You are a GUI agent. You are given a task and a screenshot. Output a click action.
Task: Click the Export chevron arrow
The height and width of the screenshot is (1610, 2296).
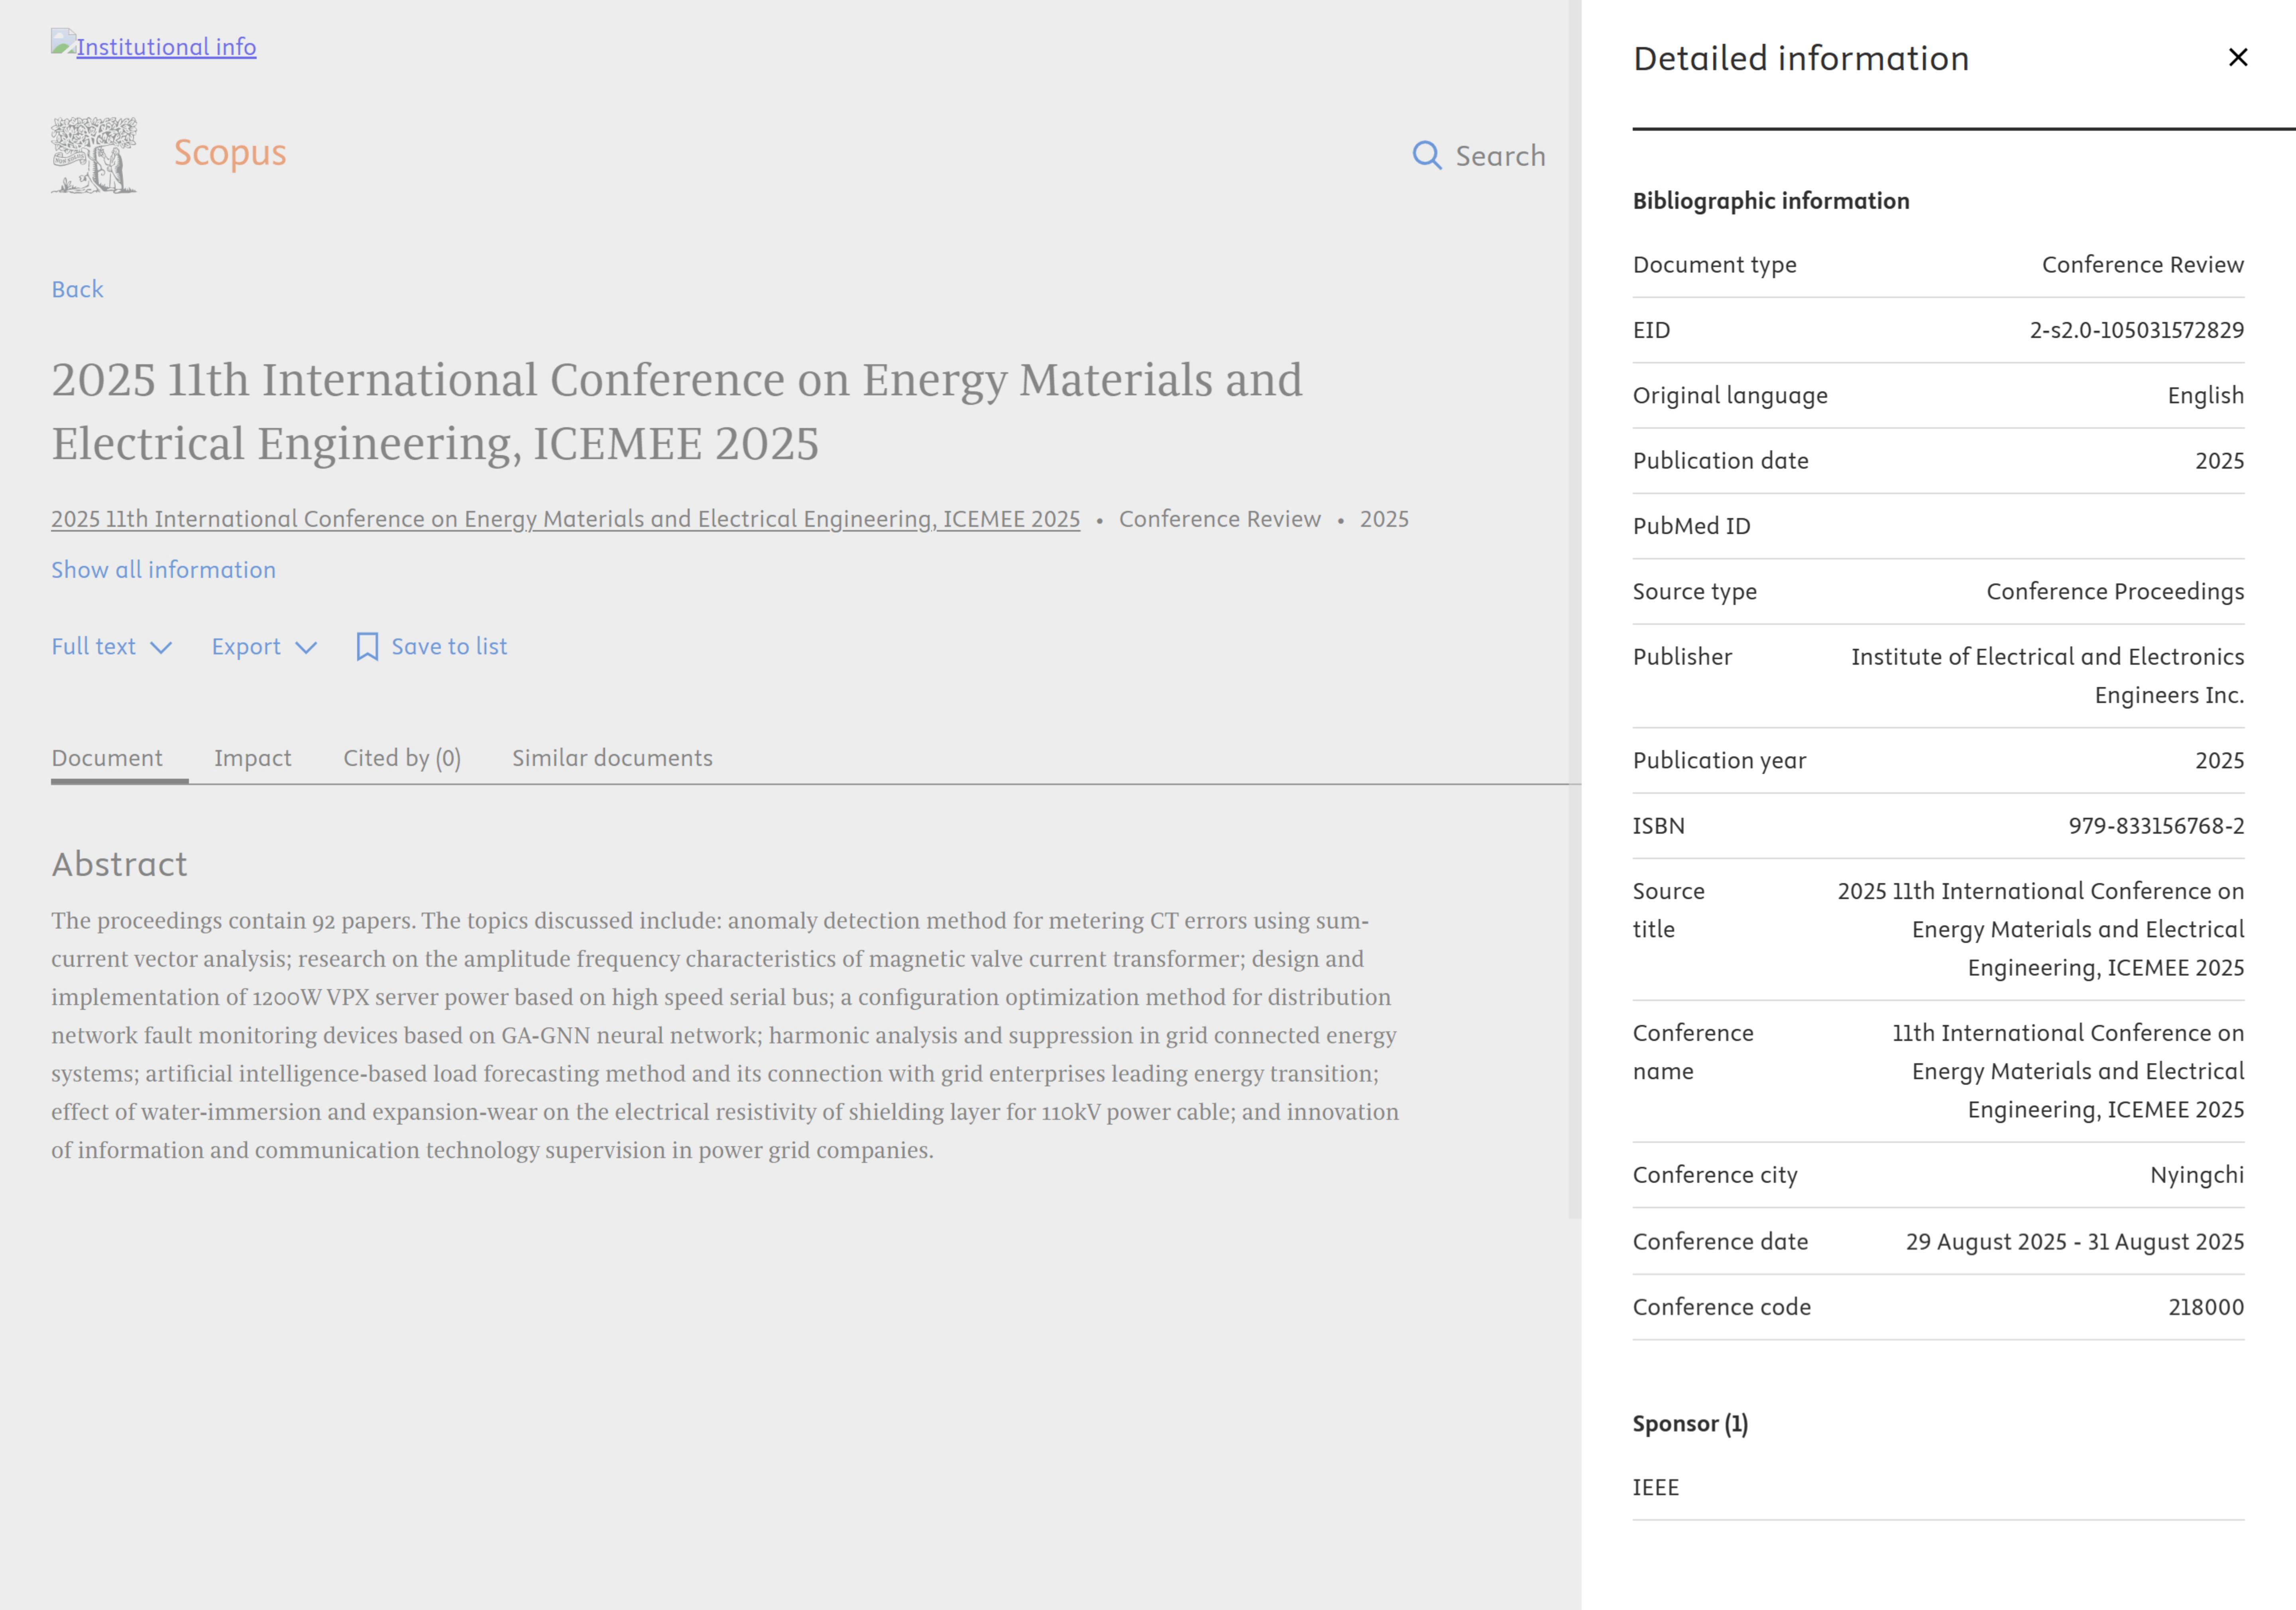[x=306, y=648]
